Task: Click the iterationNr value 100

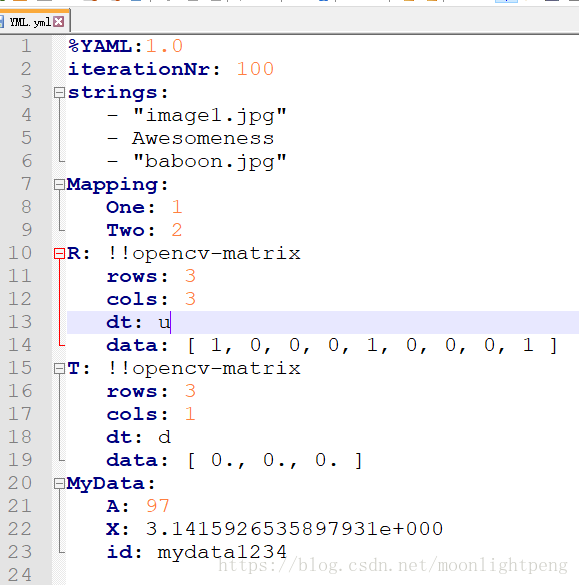Action: tap(255, 69)
